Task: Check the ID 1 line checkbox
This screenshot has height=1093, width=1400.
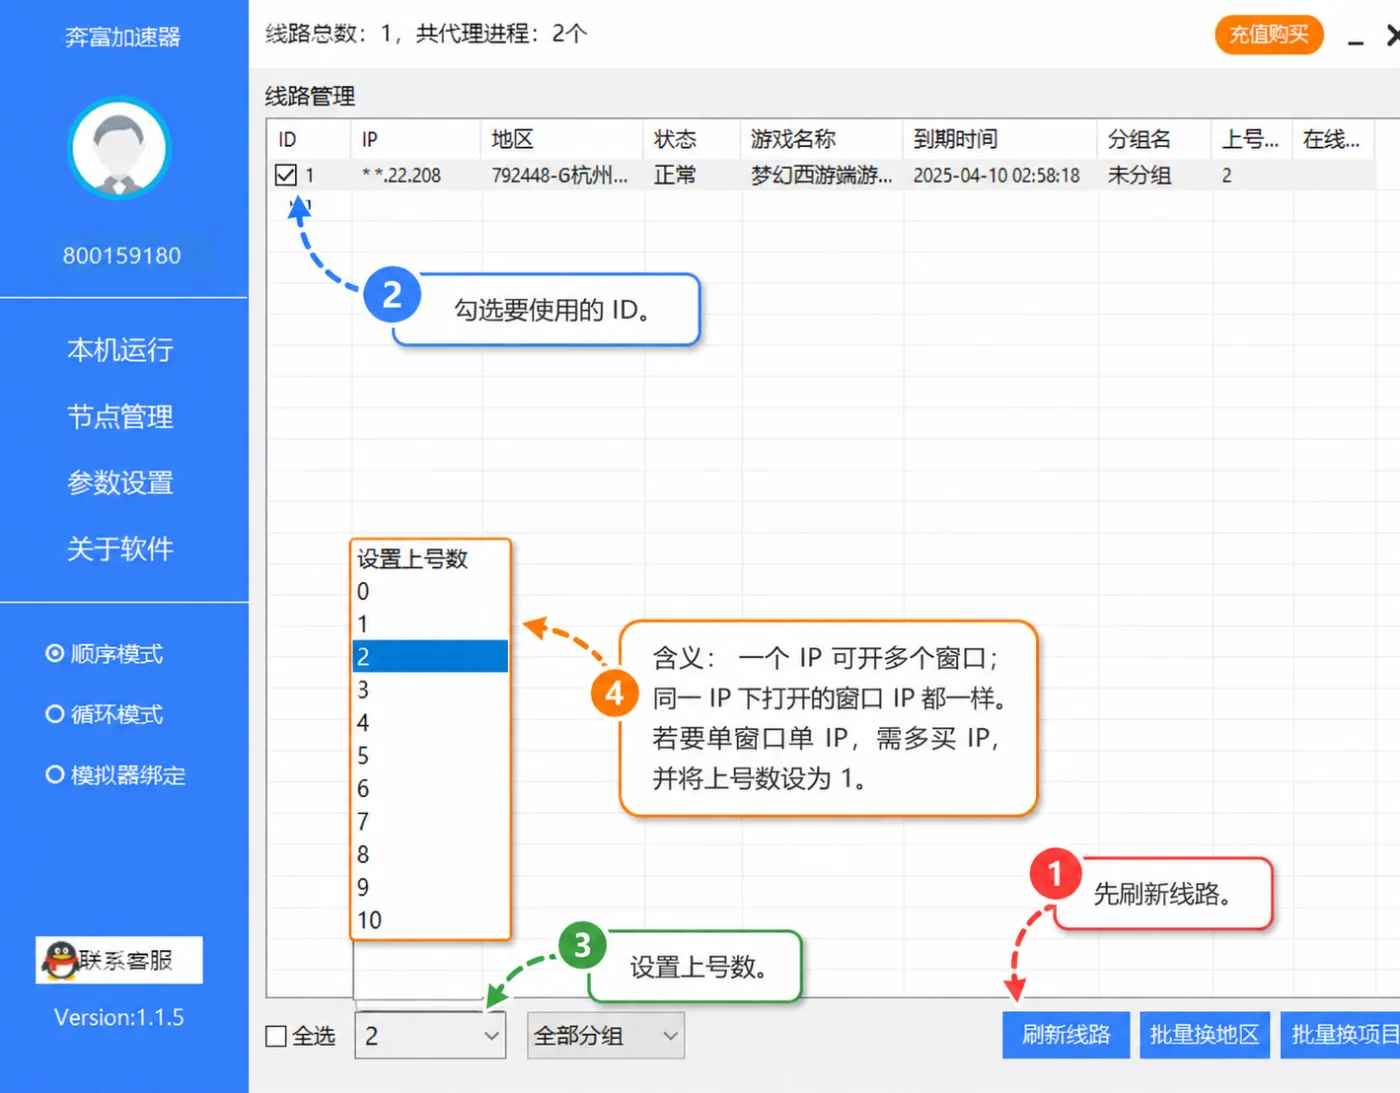Action: click(286, 175)
